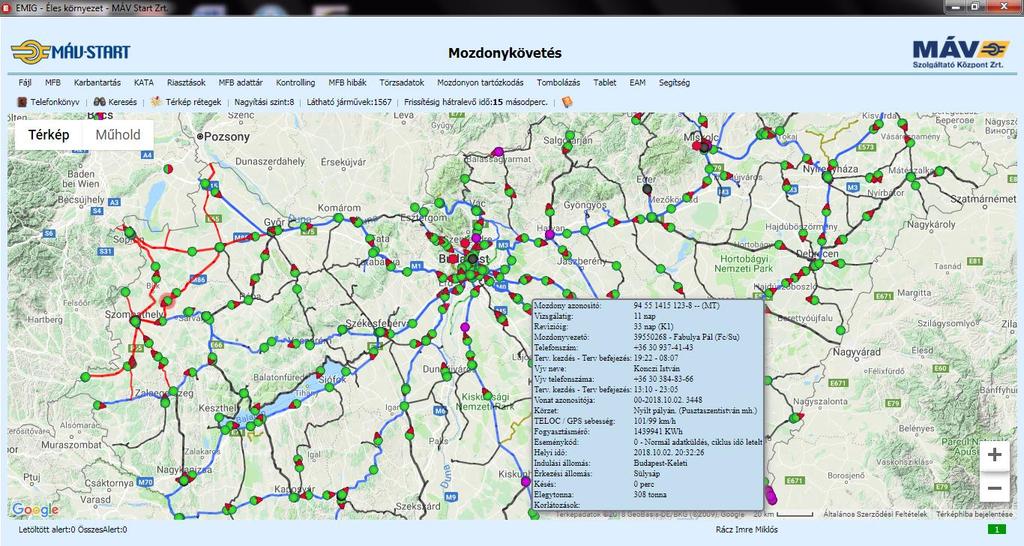Click the Mozdonykövetés page title
Viewport: 1024px width, 546px height.
click(x=505, y=54)
